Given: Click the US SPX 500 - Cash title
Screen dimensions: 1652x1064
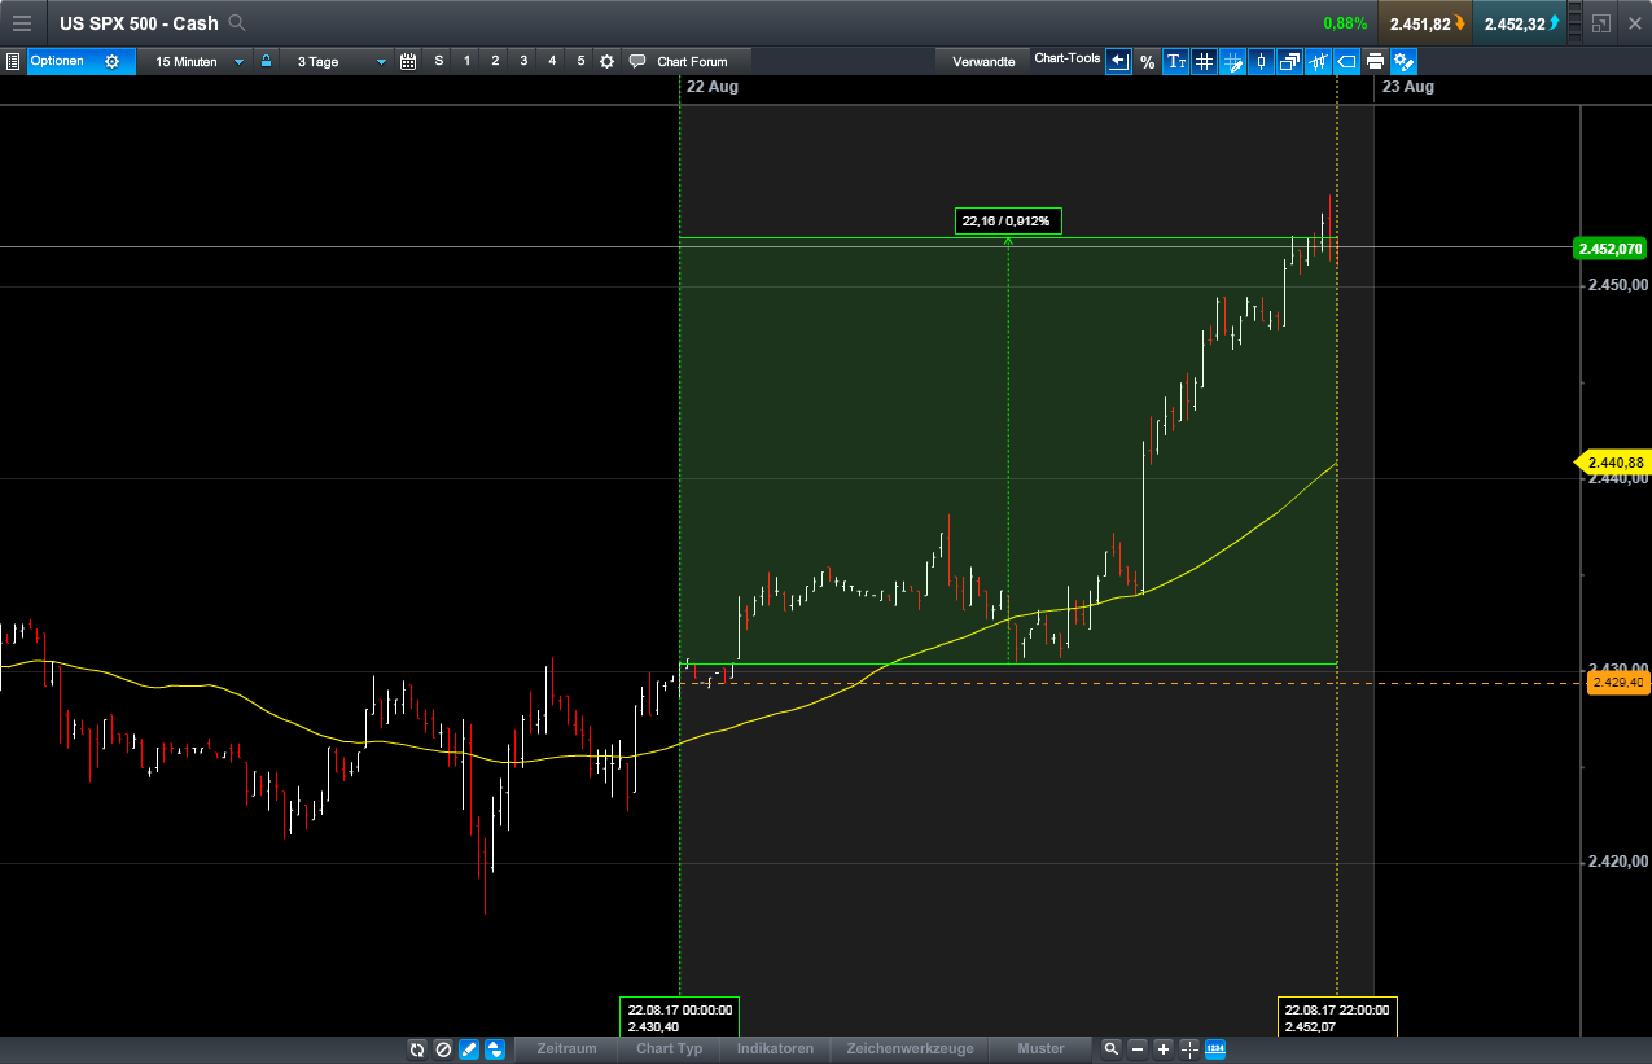Looking at the screenshot, I should 139,23.
